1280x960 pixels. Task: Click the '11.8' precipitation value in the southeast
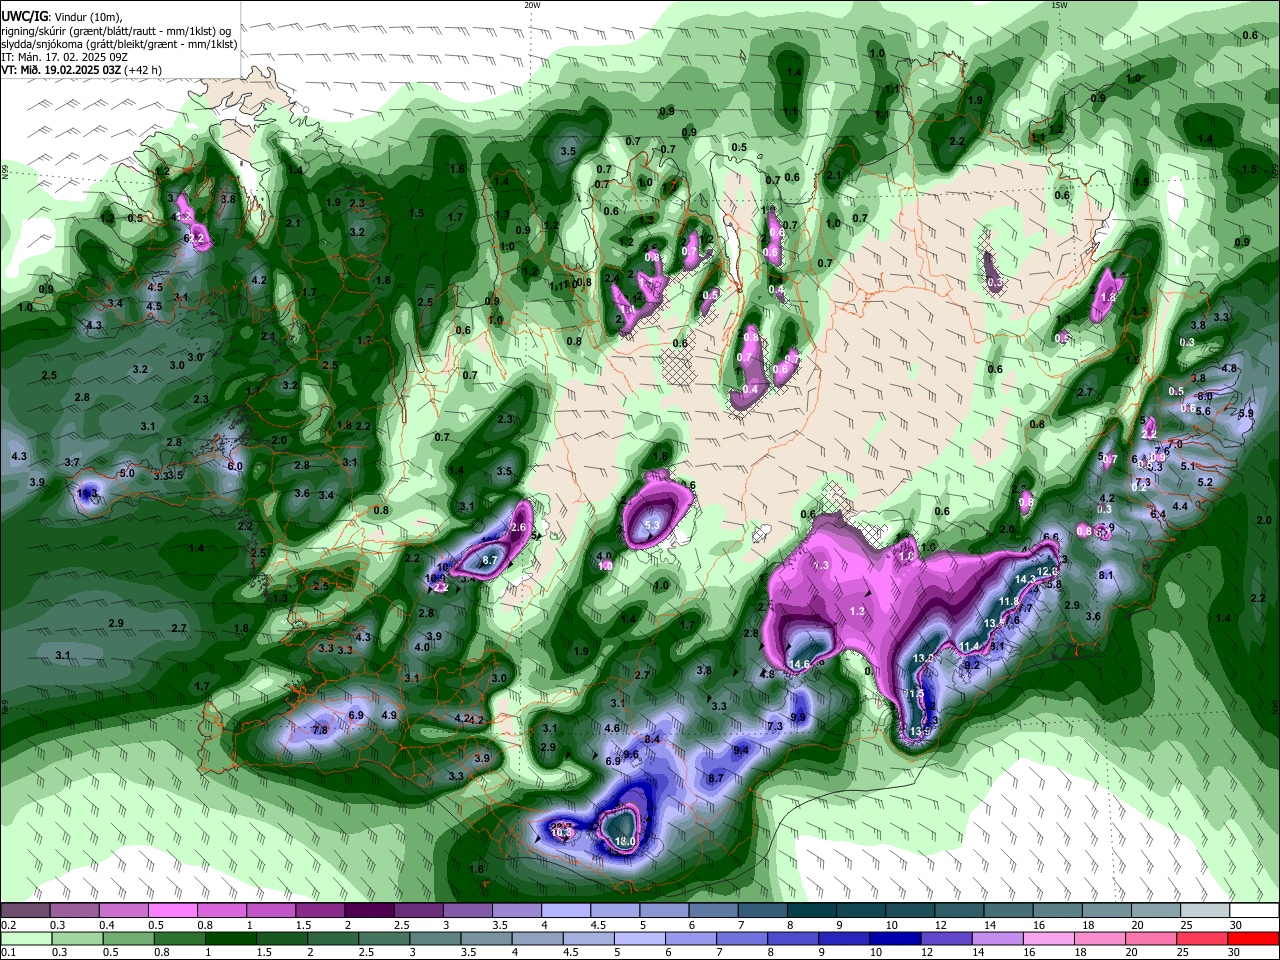tap(1009, 601)
